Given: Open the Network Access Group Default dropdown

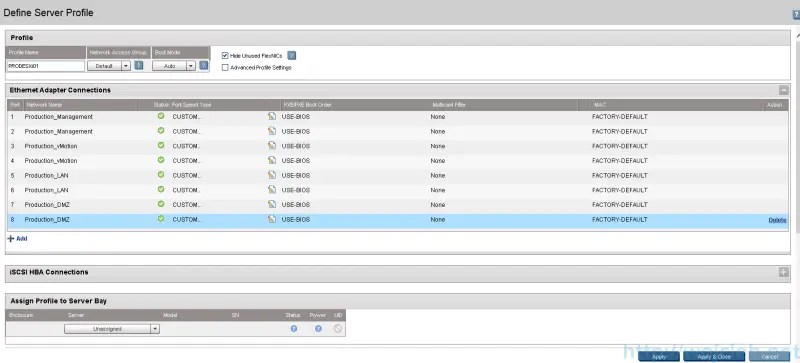Looking at the screenshot, I should click(x=109, y=66).
